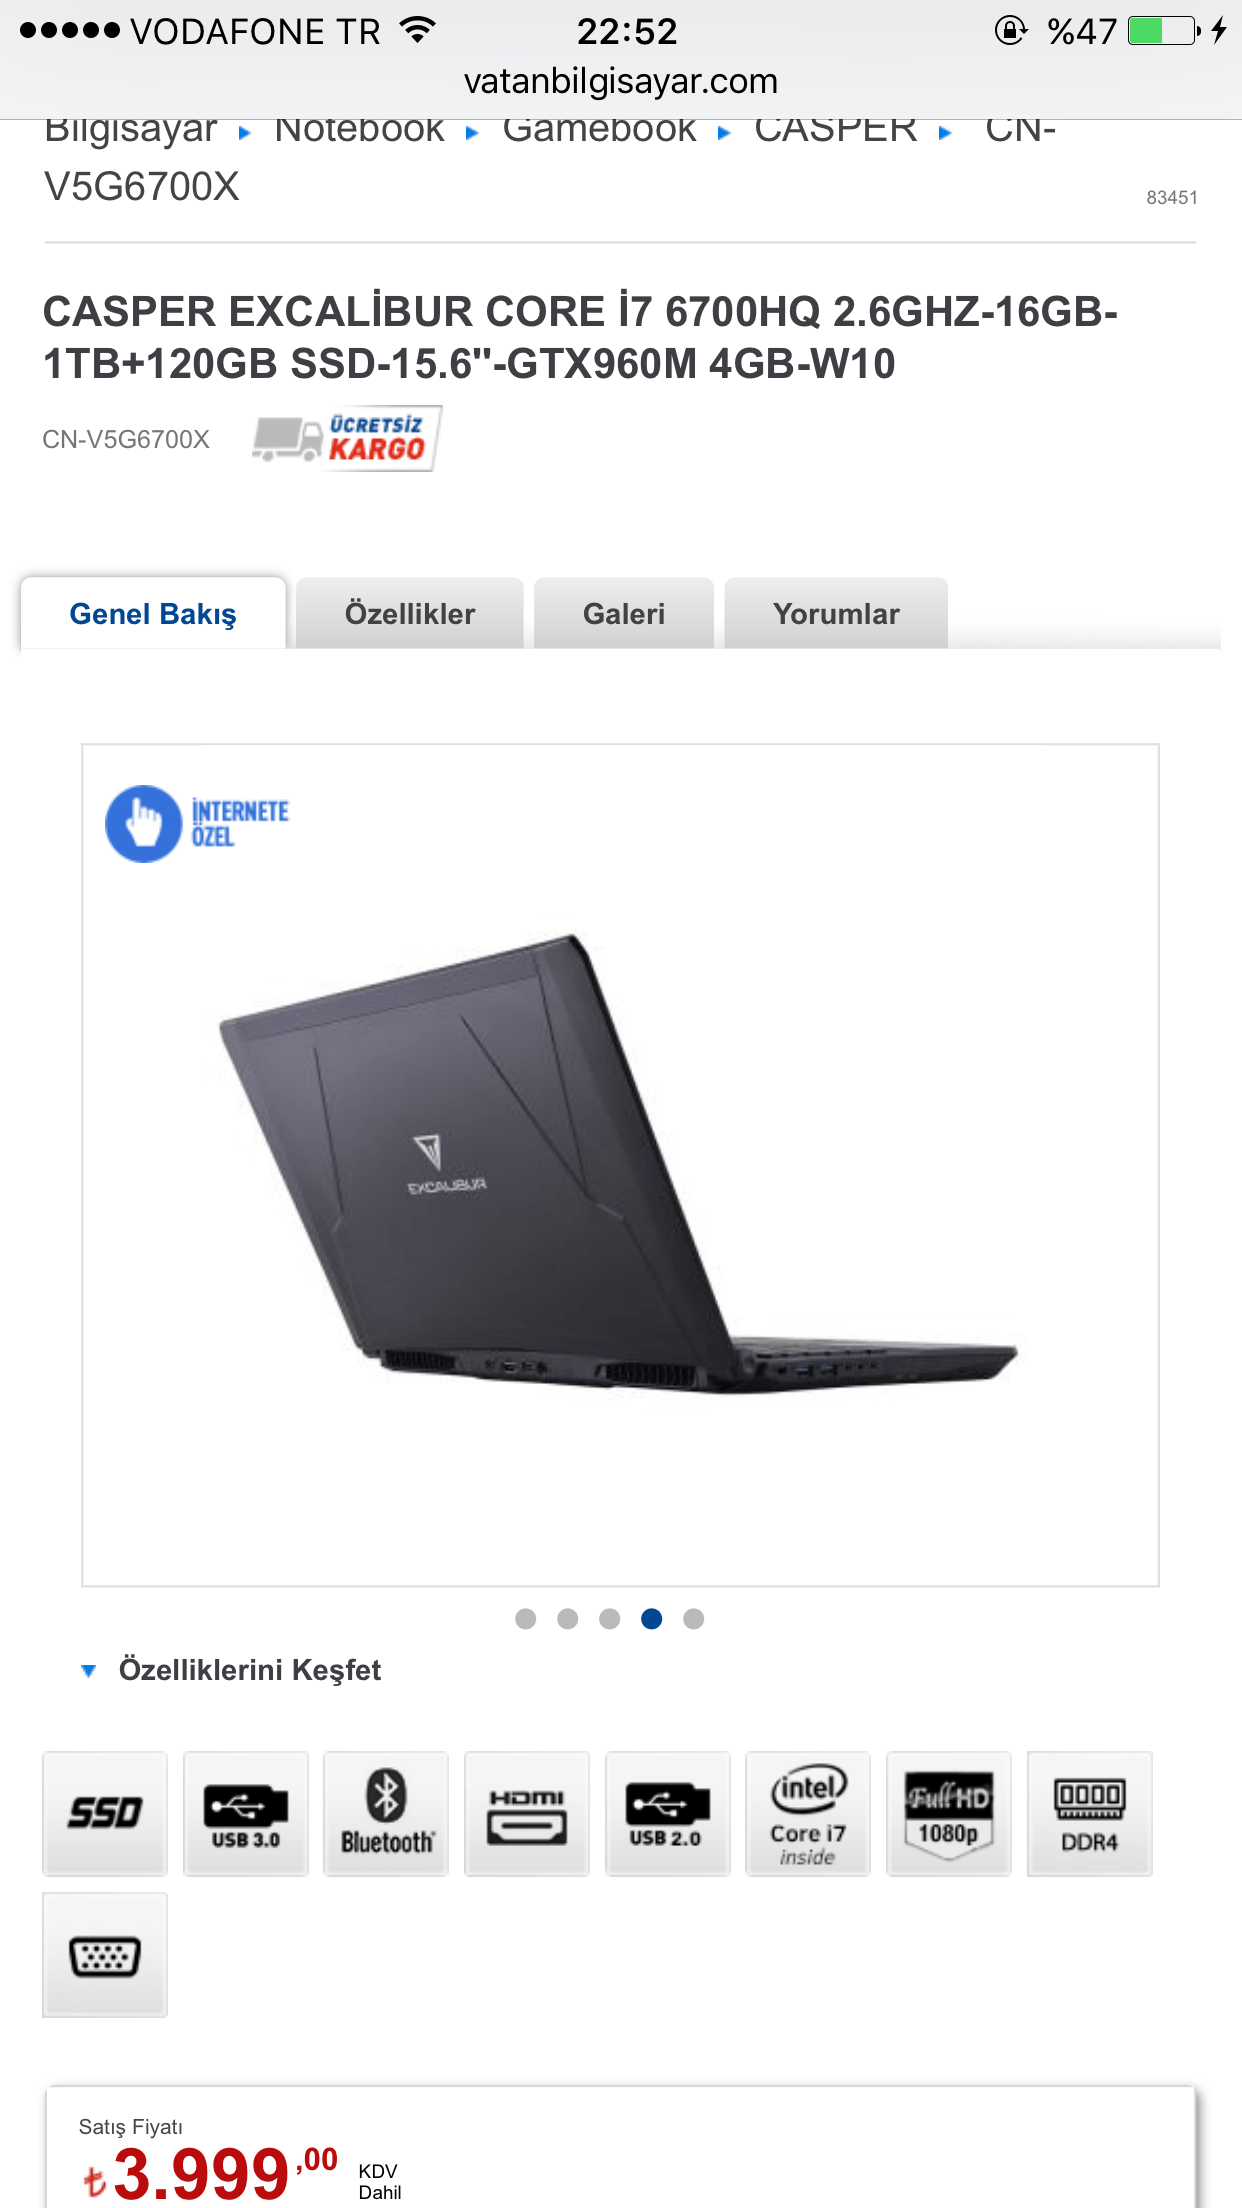This screenshot has height=2208, width=1242.
Task: Open the Özellikler tab
Action: [410, 613]
